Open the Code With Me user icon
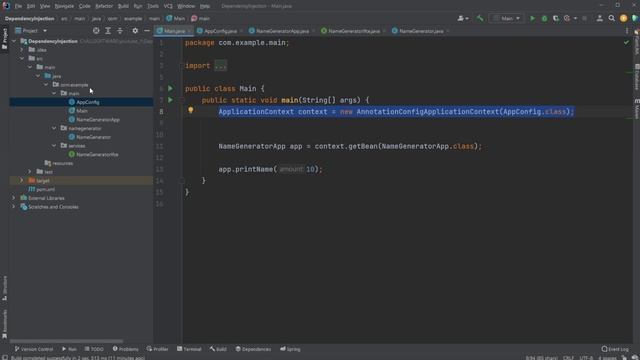This screenshot has width=640, height=360. pyautogui.click(x=462, y=18)
